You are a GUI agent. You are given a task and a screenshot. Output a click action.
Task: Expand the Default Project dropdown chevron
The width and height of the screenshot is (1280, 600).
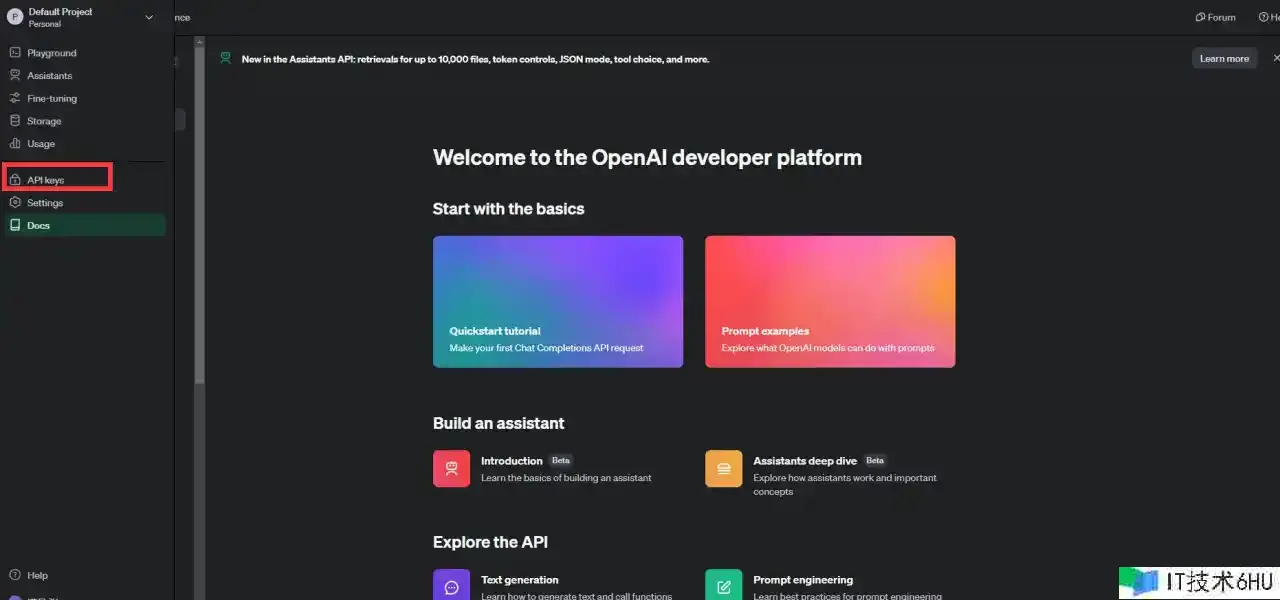(149, 17)
